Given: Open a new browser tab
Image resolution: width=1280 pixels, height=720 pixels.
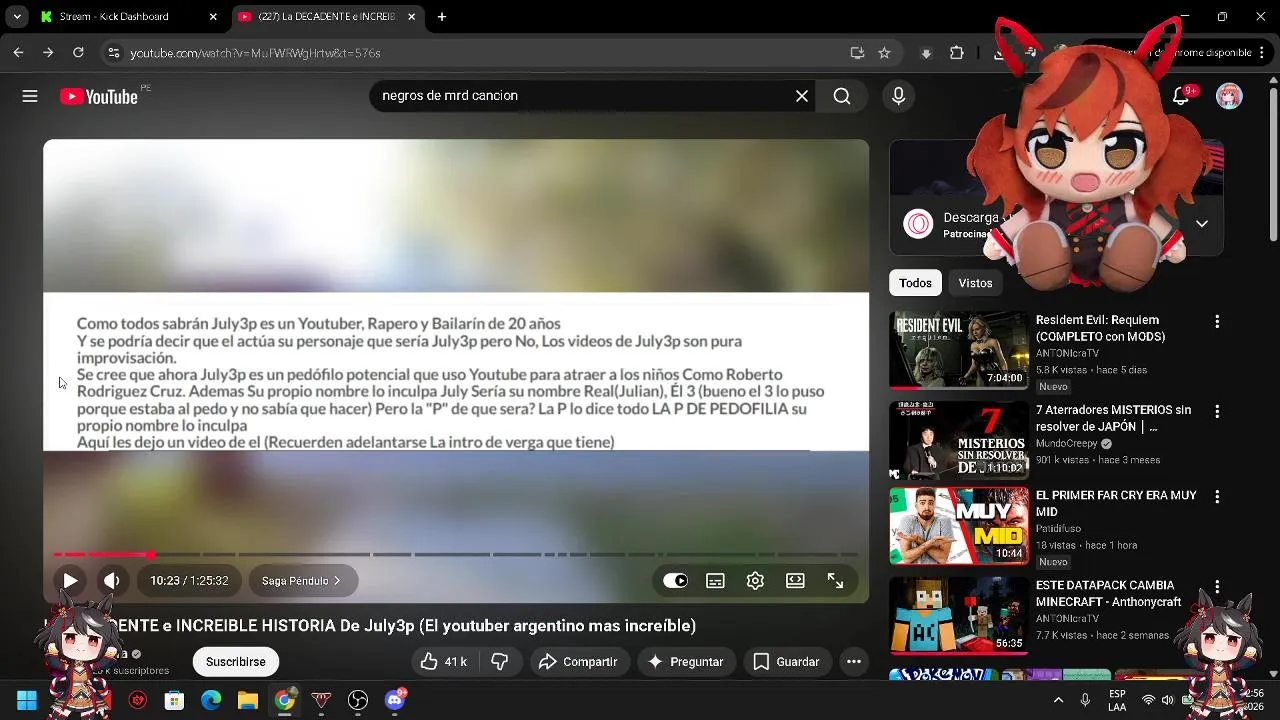Looking at the screenshot, I should click(442, 17).
